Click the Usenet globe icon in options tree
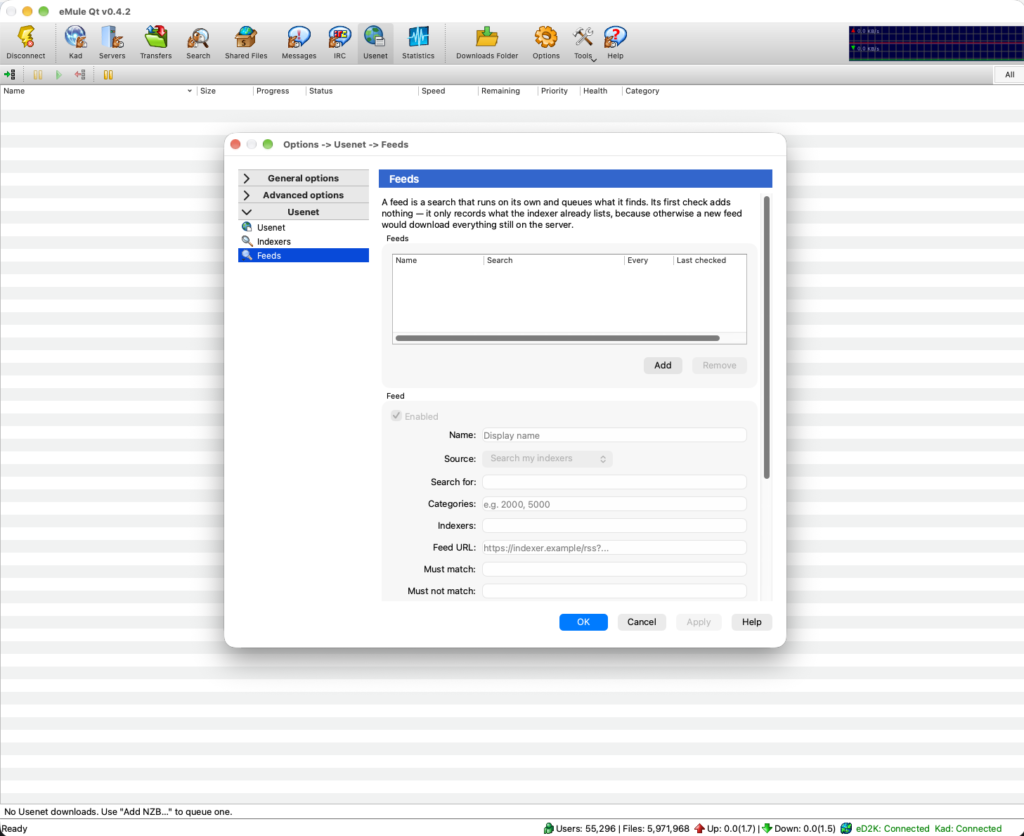Image resolution: width=1024 pixels, height=836 pixels. click(247, 227)
